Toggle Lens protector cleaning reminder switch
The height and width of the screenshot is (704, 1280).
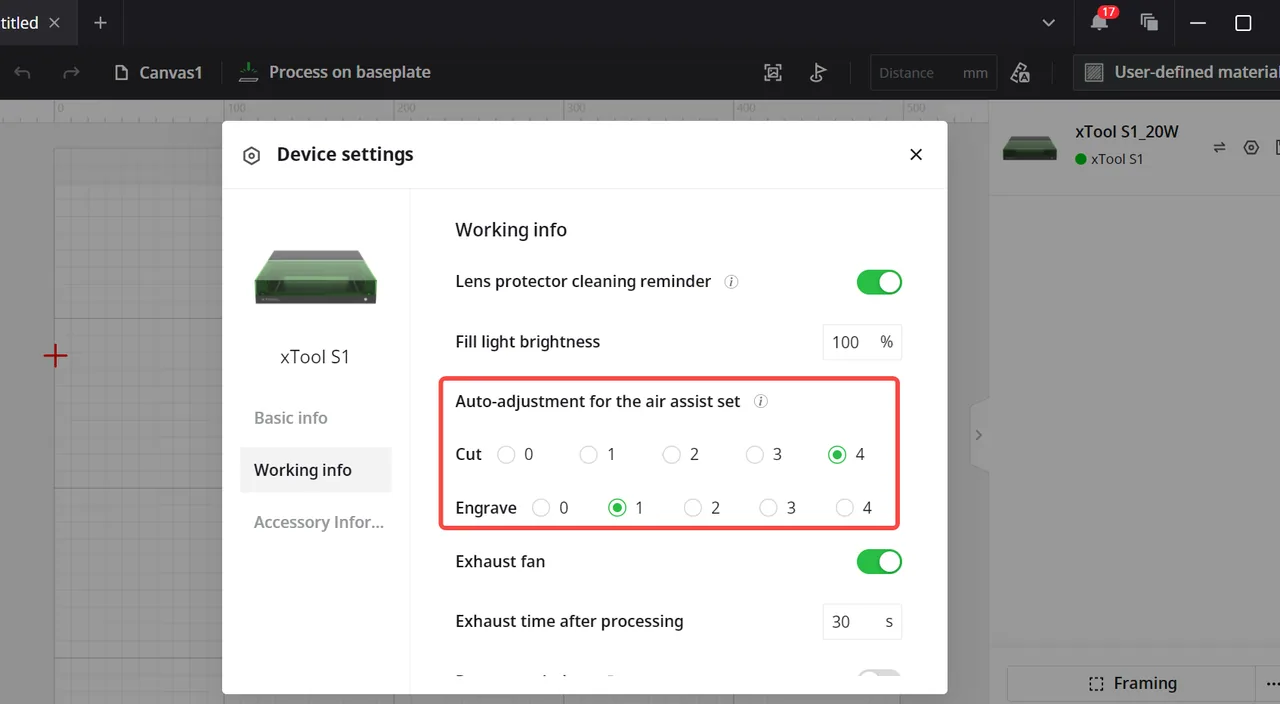point(879,282)
